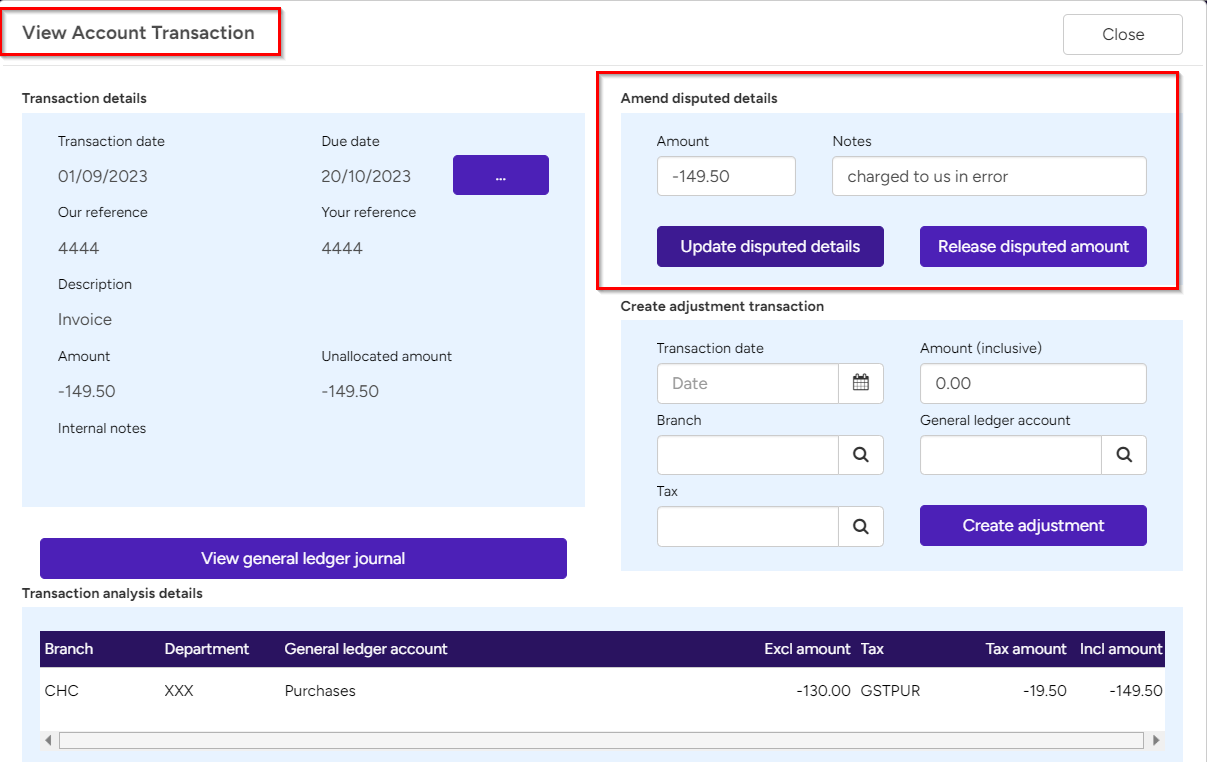Click the empty Tax input box
This screenshot has height=762, width=1207.
745,526
